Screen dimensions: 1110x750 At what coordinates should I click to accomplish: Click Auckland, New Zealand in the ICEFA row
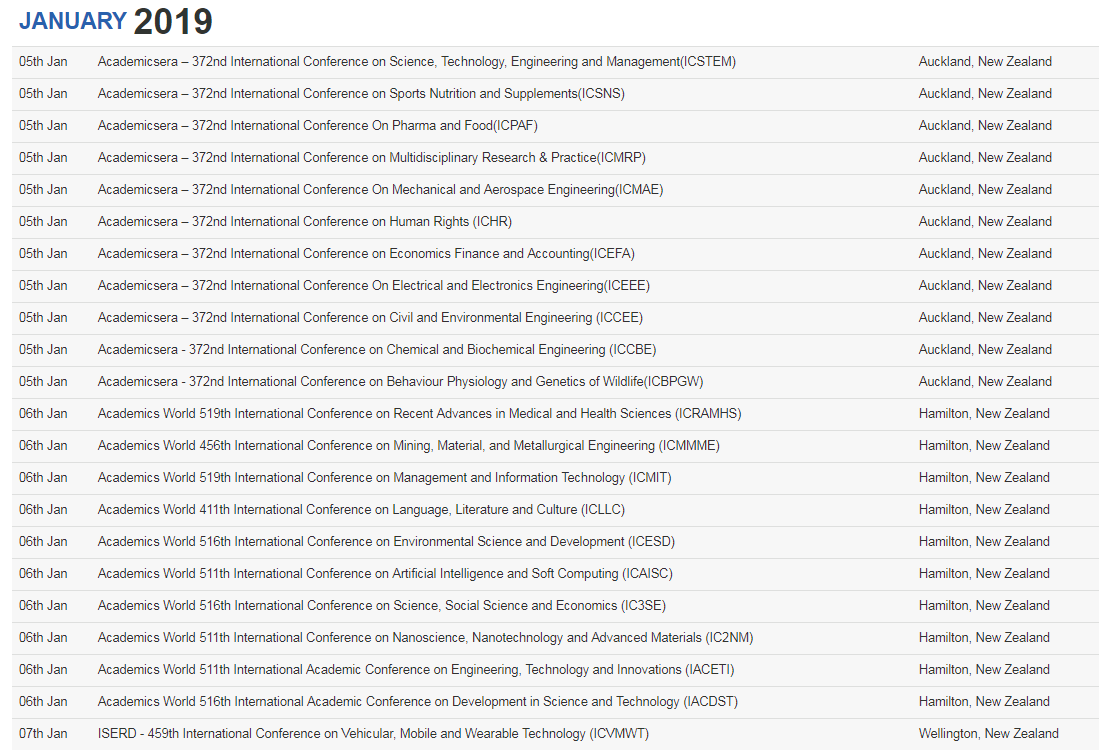pos(985,254)
